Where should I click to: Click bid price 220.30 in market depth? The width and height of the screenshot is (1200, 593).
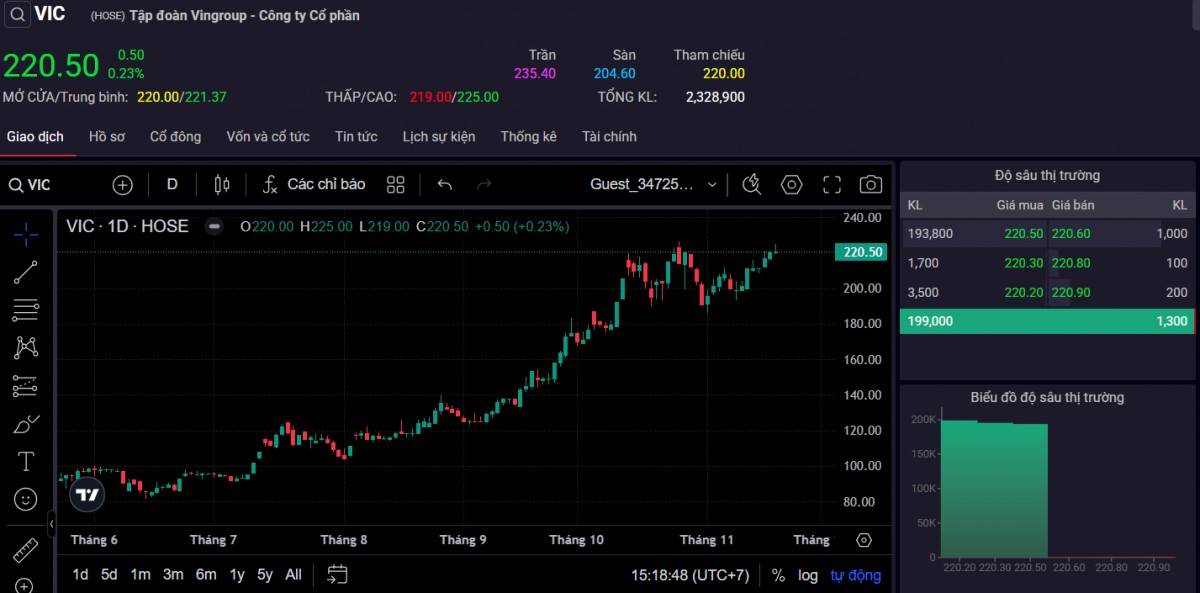tap(1023, 263)
